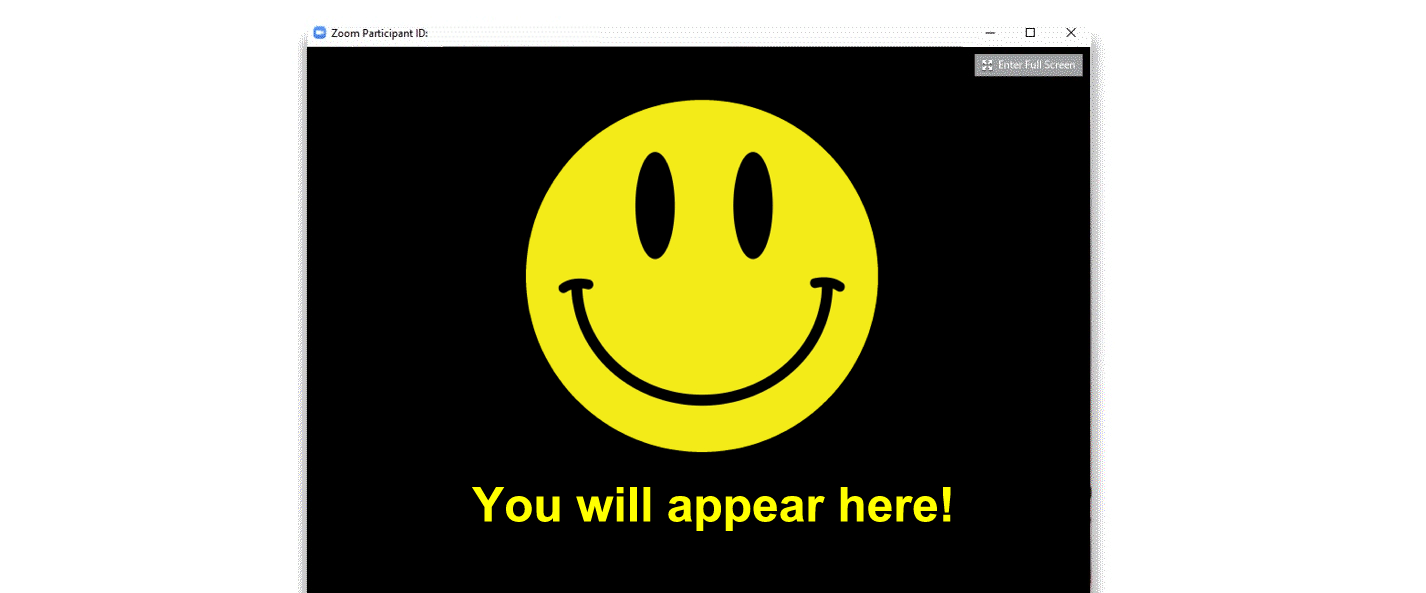Click the smiley face's left eye

tap(655, 205)
